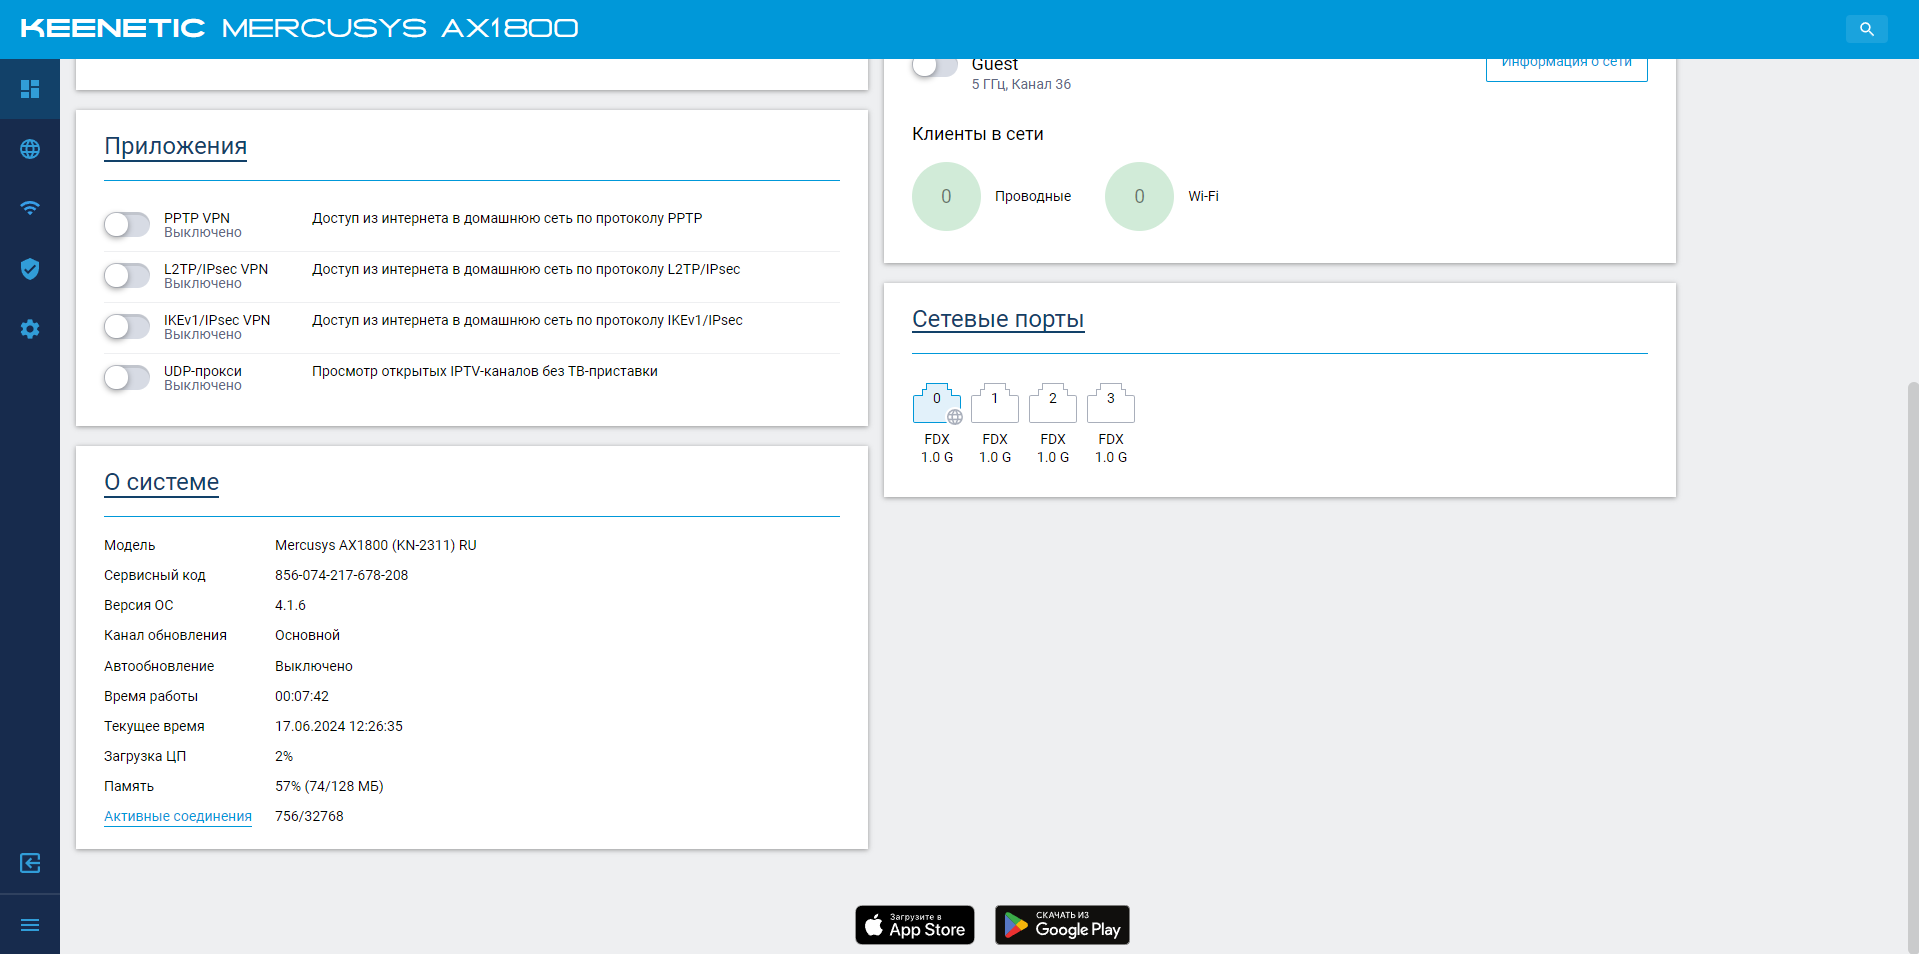The height and width of the screenshot is (954, 1919).
Task: Open the Internet globe icon in sidebar
Action: pyautogui.click(x=30, y=149)
